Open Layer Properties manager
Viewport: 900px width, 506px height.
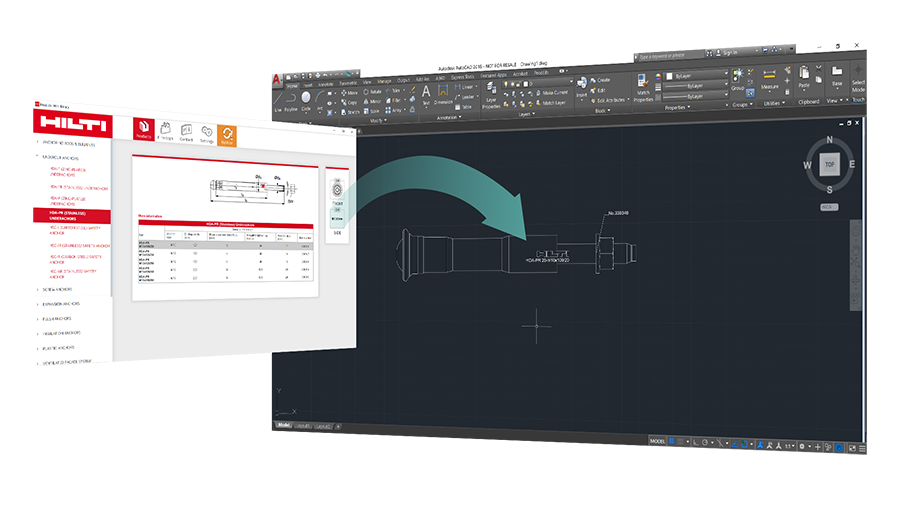point(491,95)
